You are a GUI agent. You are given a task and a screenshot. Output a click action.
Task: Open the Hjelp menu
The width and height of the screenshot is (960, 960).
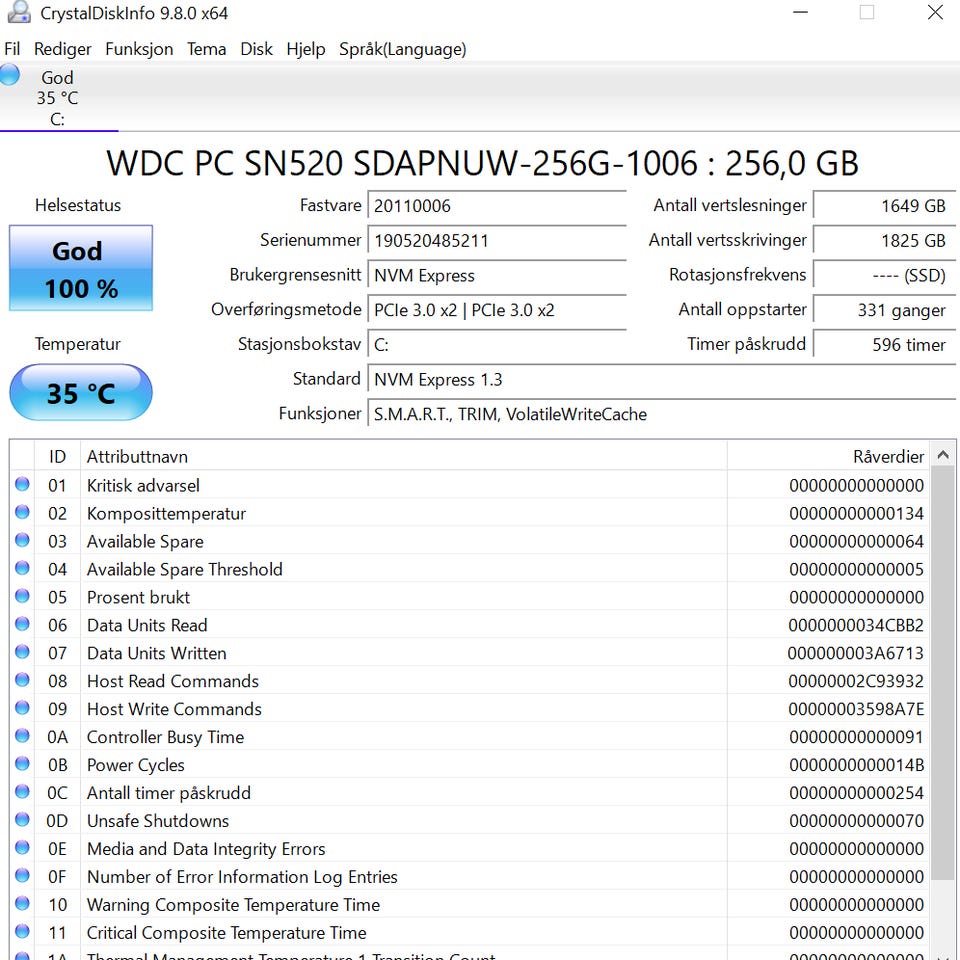(x=306, y=49)
